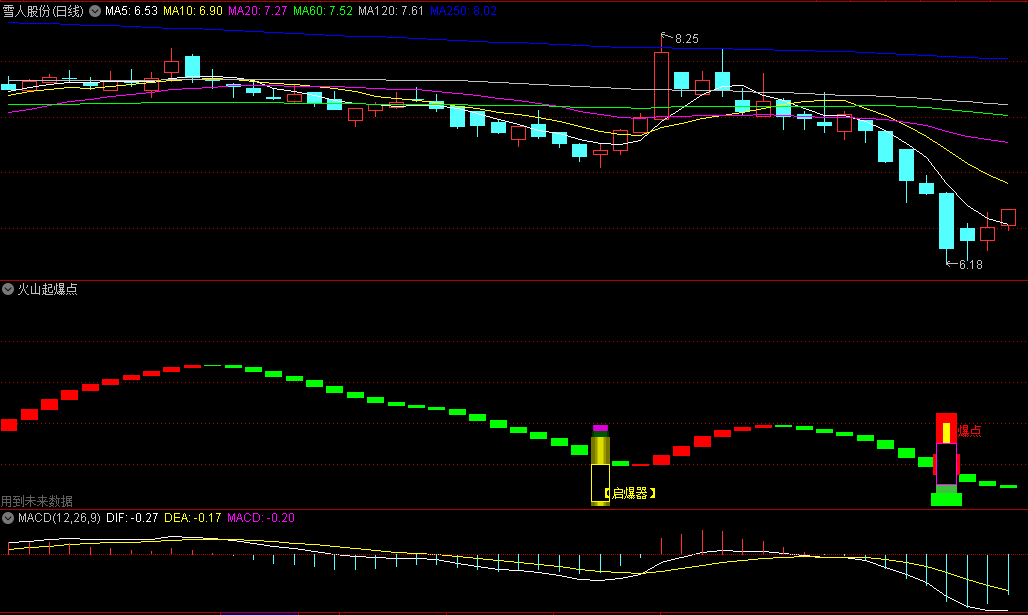This screenshot has width=1028, height=615.
Task: Click the last red candlestick on the chart
Action: pos(1008,219)
